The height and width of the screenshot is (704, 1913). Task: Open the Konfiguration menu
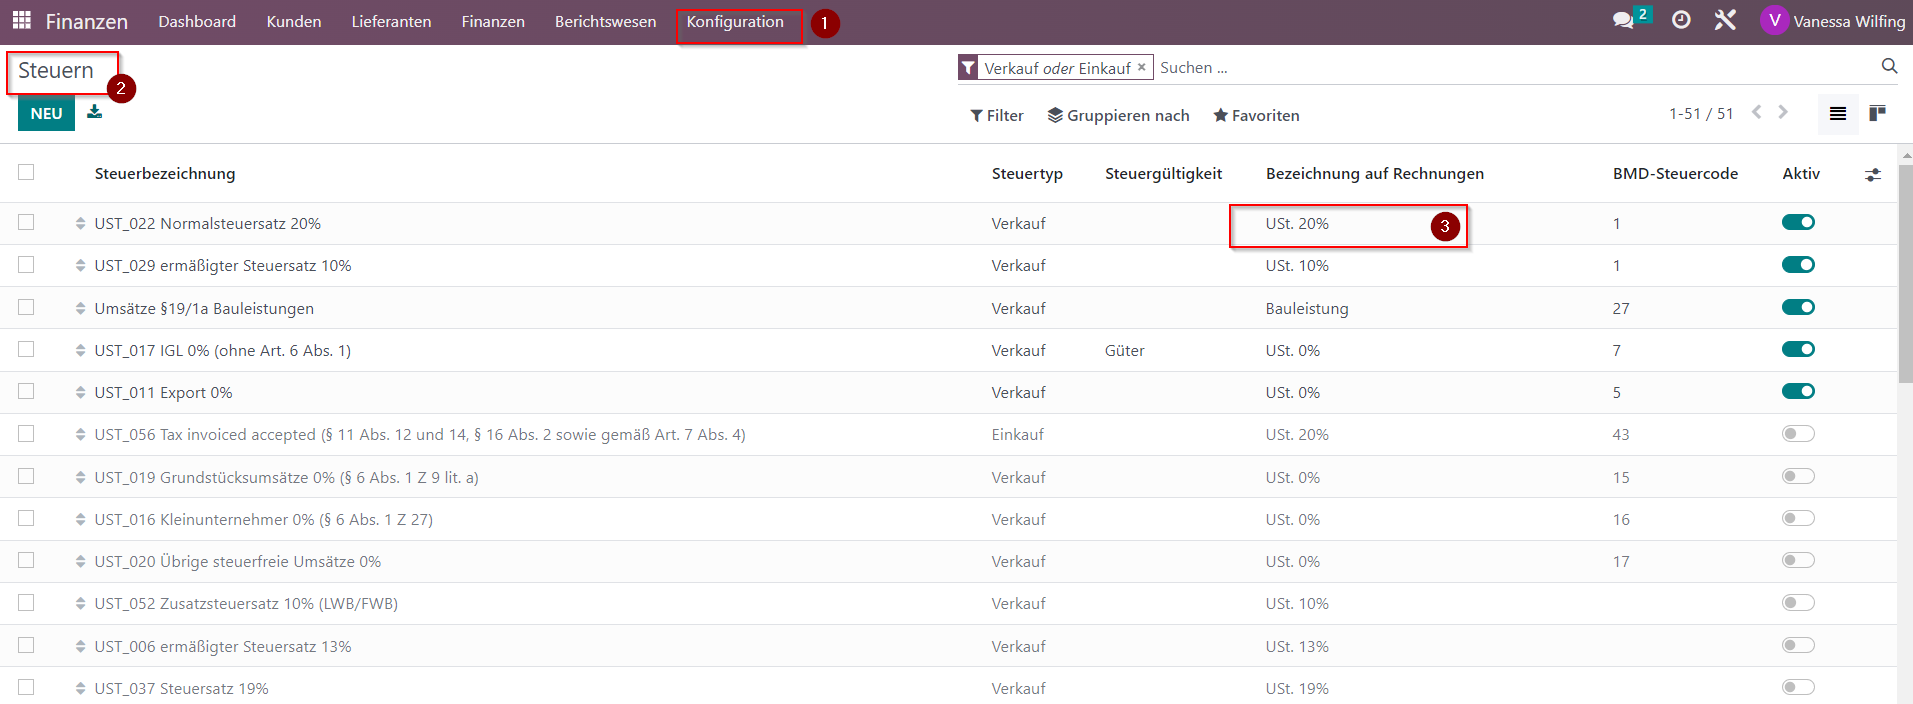click(735, 22)
